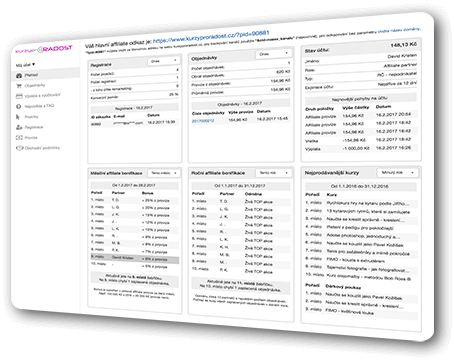The image size is (454, 360).
Task: Click the Prokliky cursor icon in sidebar
Action: 18,117
